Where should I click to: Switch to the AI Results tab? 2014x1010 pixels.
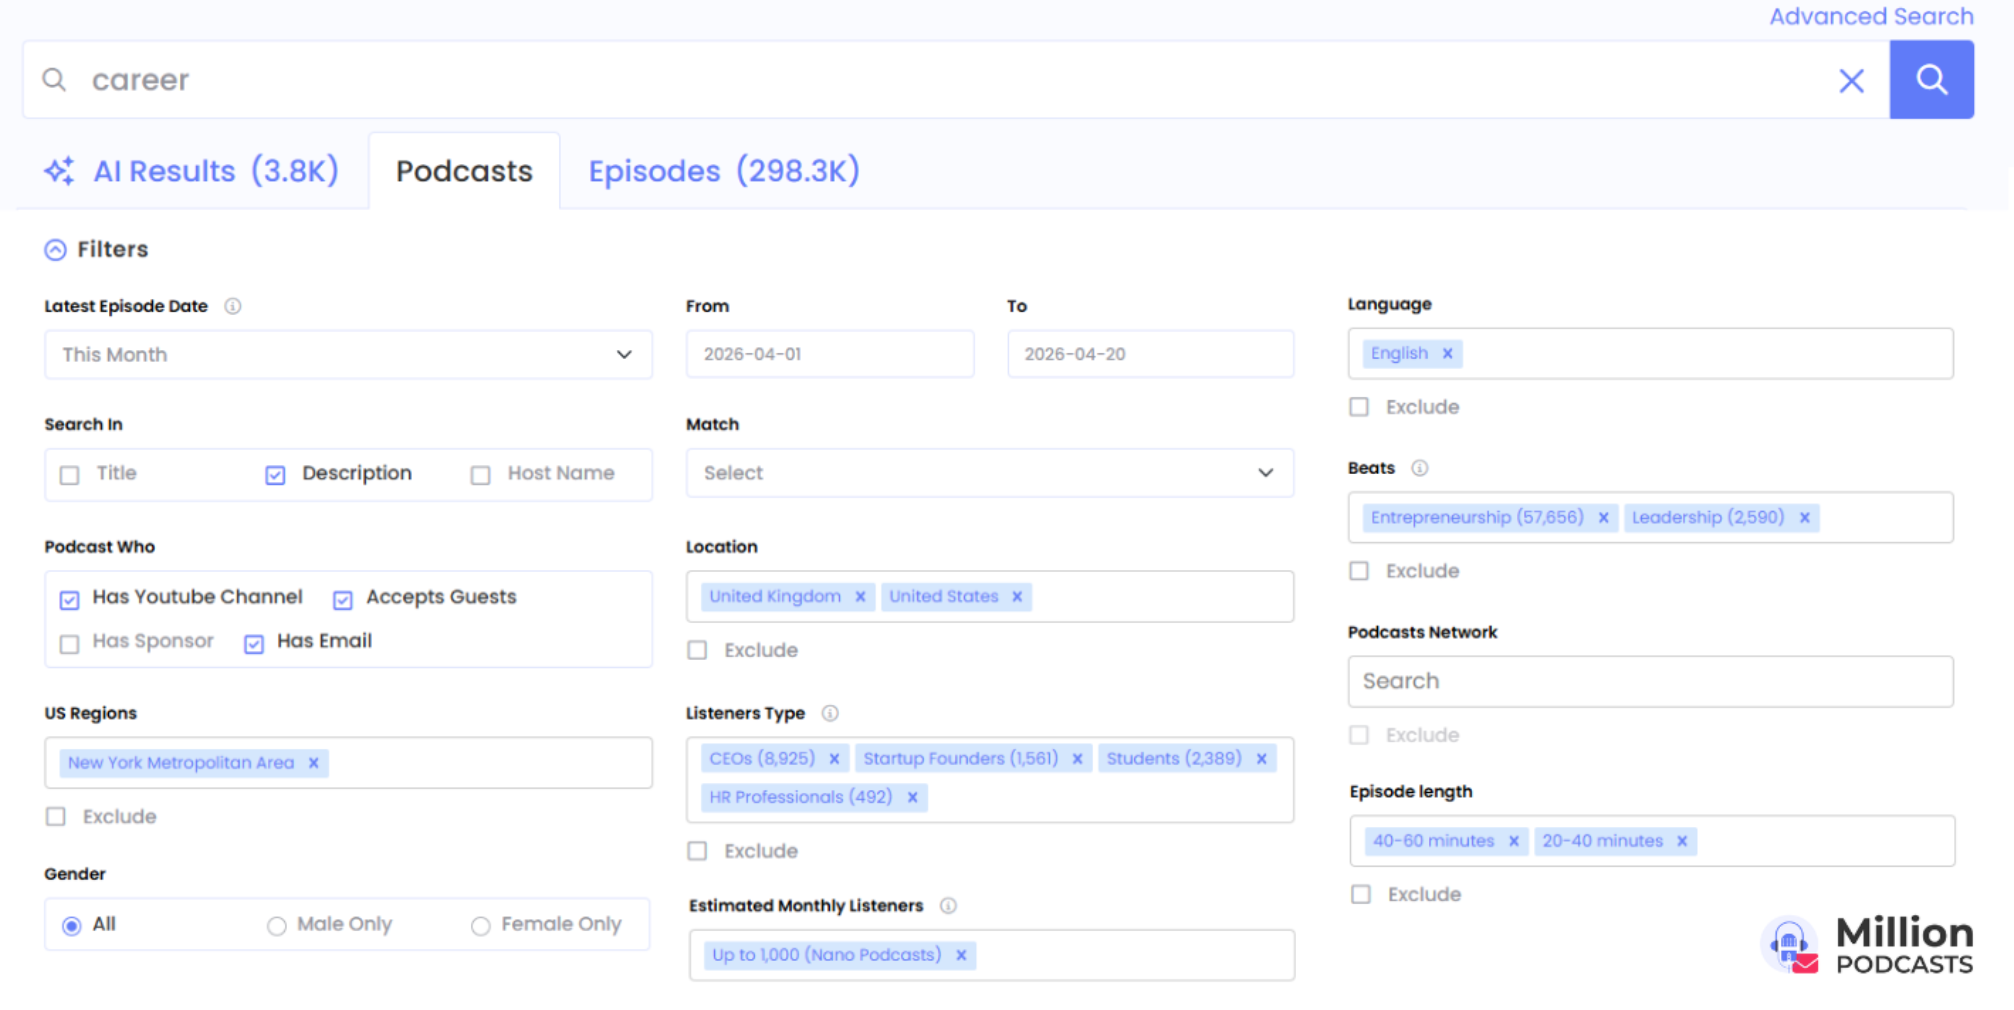click(192, 171)
